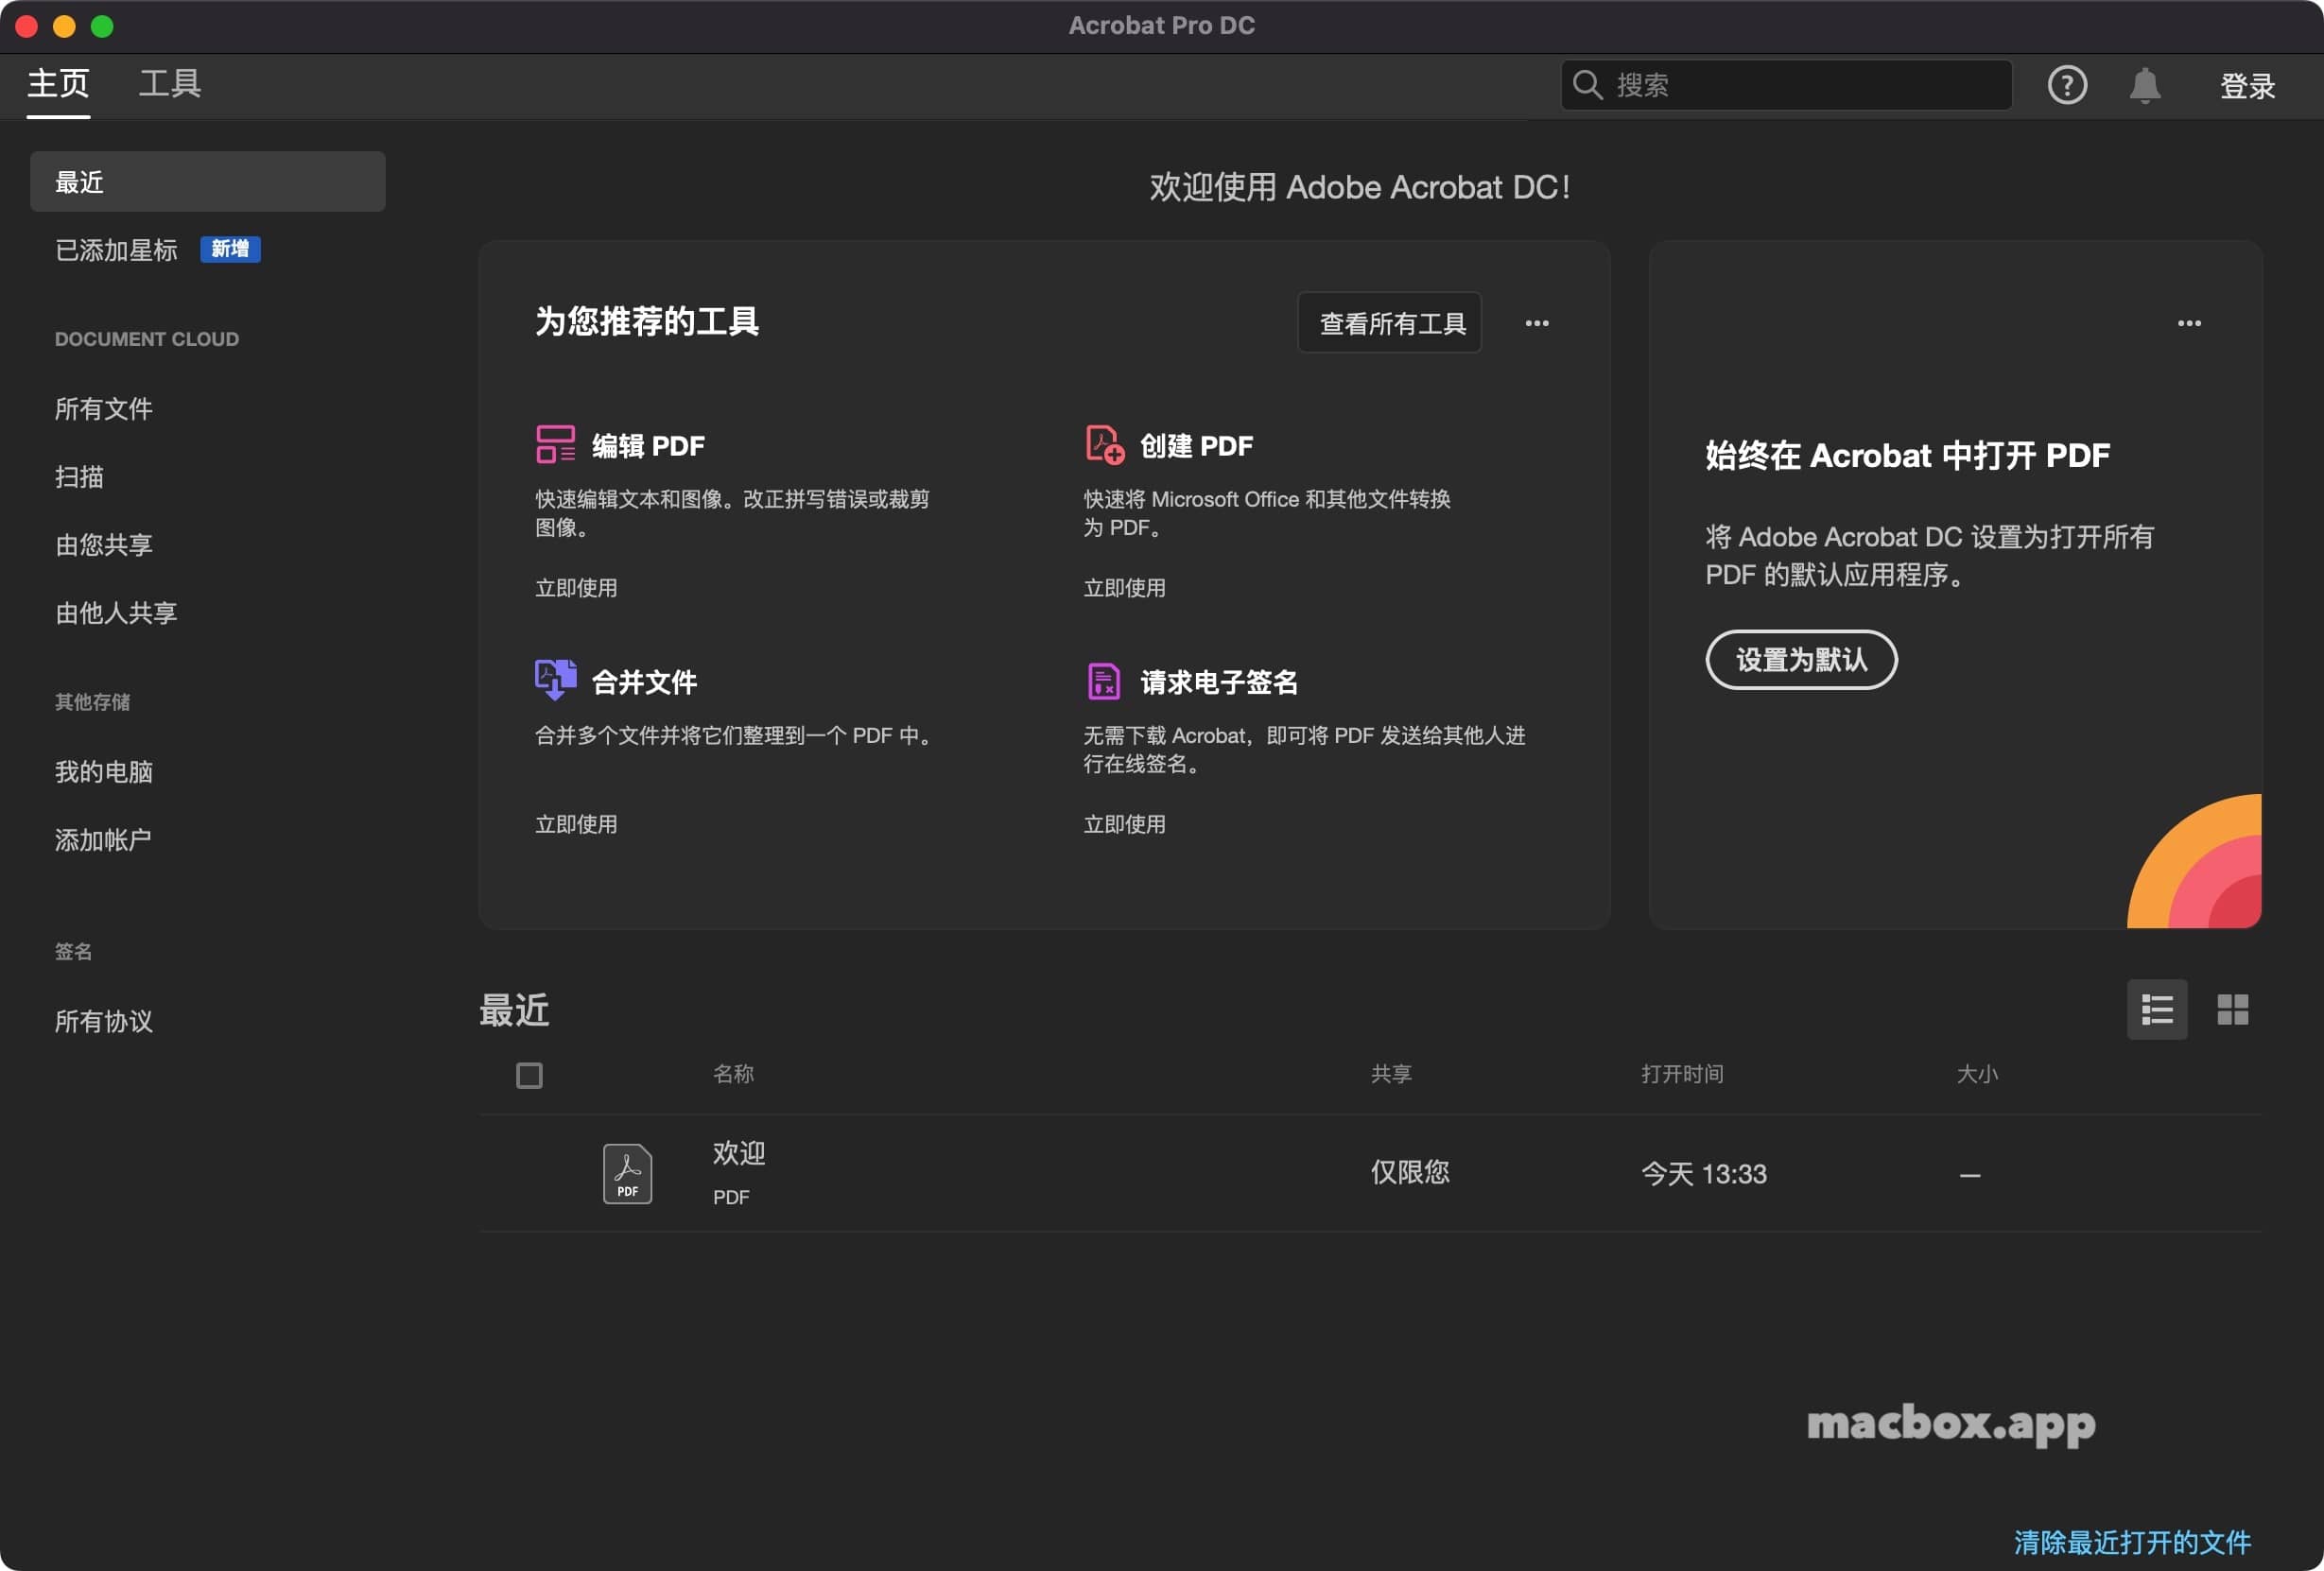Click the 创建 PDF title text
Screen dimensions: 2324x1571
1196,445
